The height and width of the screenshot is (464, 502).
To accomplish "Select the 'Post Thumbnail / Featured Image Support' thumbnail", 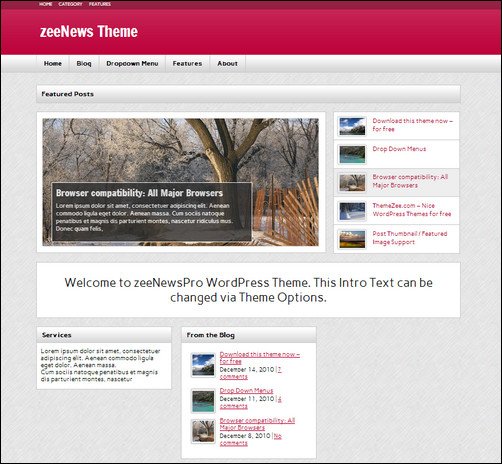I will (352, 239).
